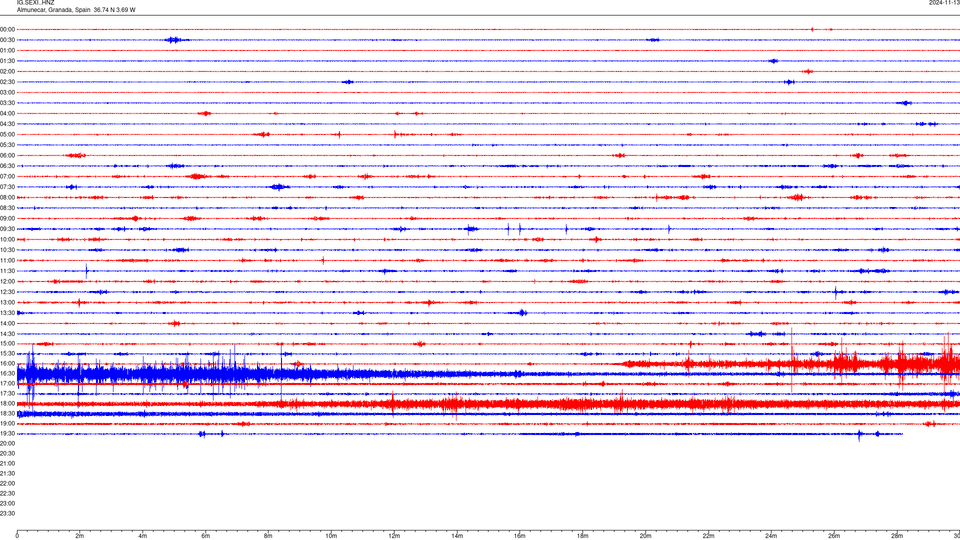Click the 09:30 time row label
960x540 pixels.
click(7, 229)
